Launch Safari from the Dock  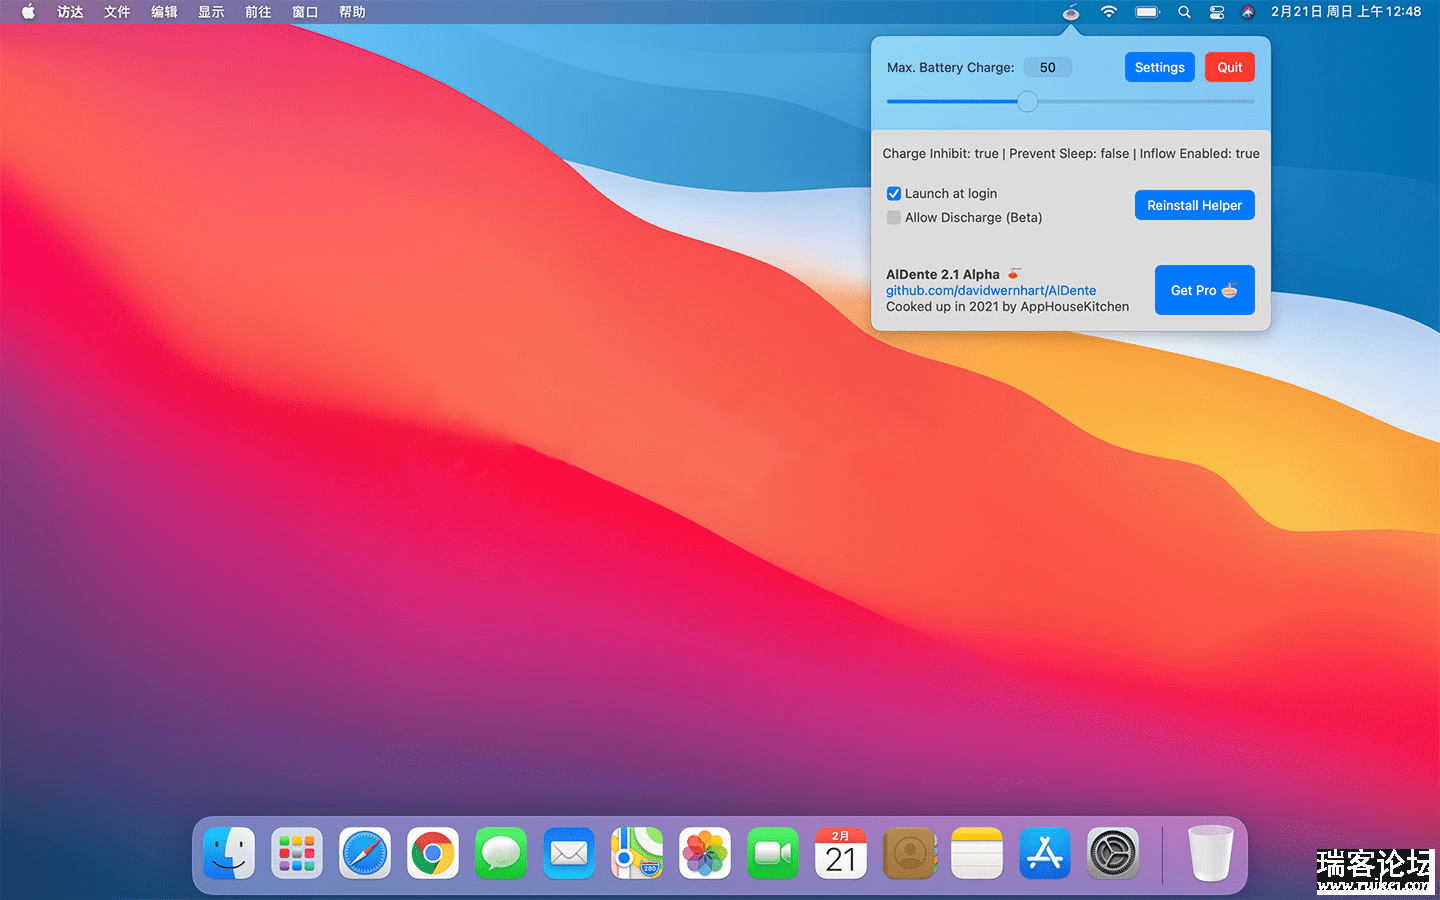point(365,853)
